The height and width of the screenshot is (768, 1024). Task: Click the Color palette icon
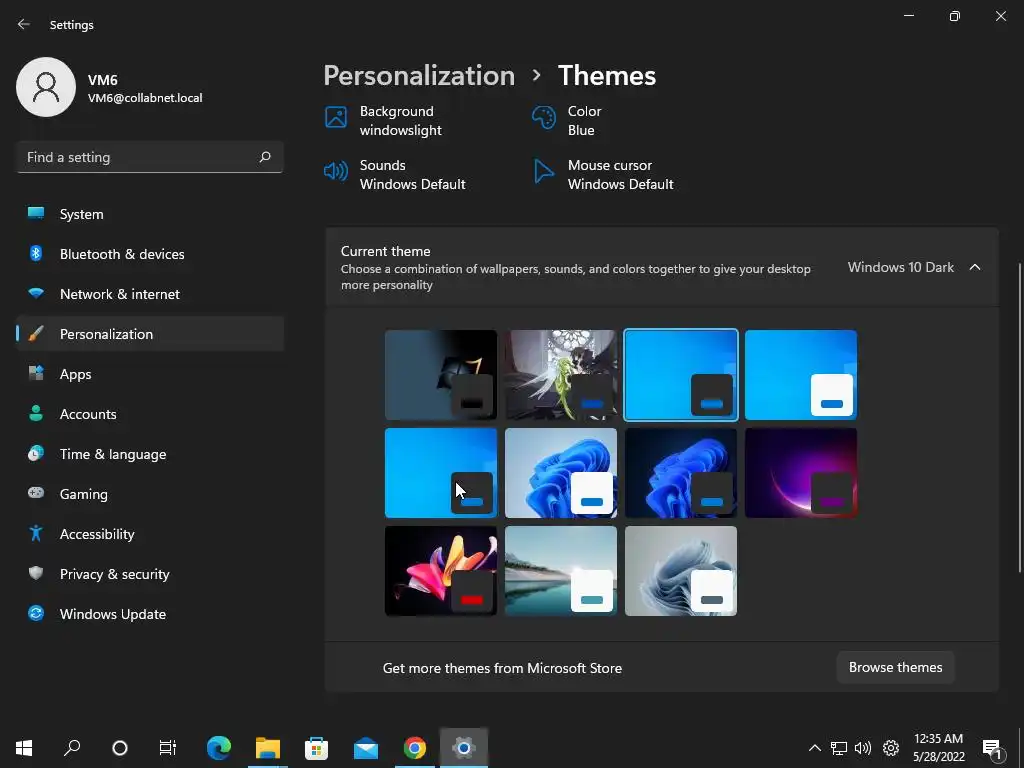(x=543, y=118)
